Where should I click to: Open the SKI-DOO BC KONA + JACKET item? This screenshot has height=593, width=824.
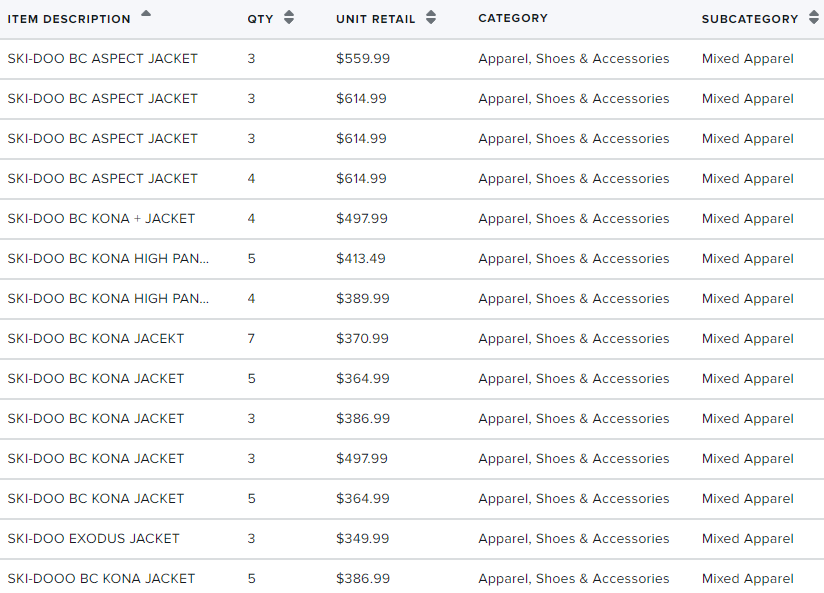(x=101, y=219)
